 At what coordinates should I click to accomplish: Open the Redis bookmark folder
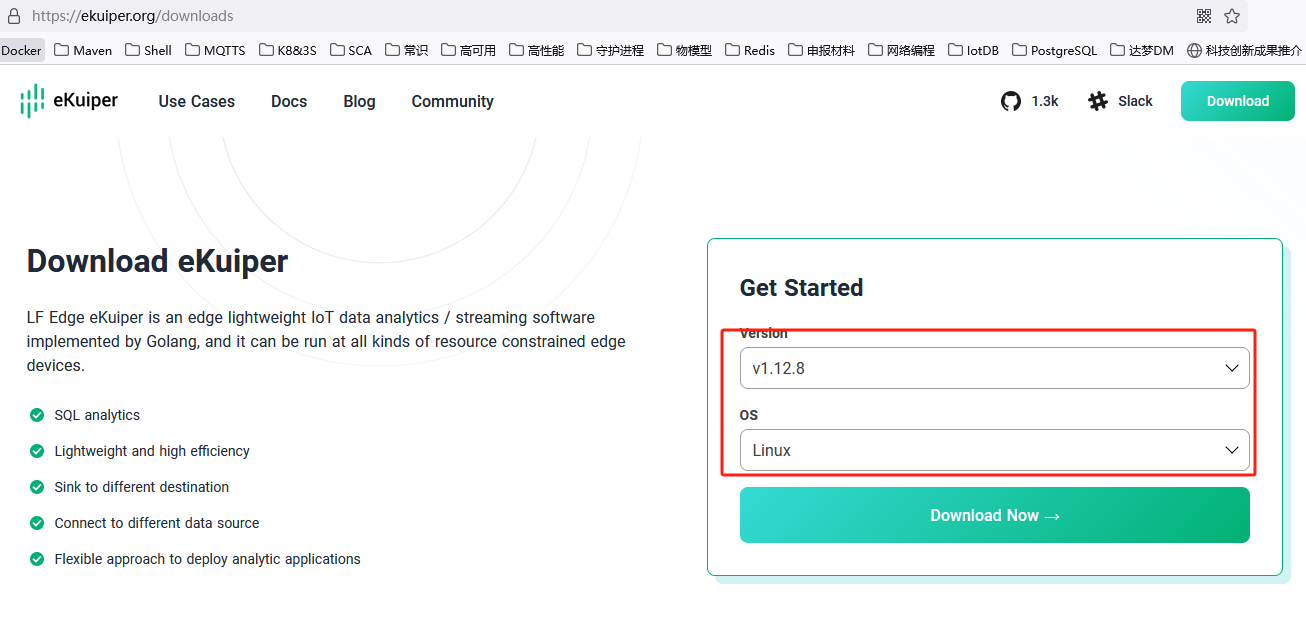(749, 50)
